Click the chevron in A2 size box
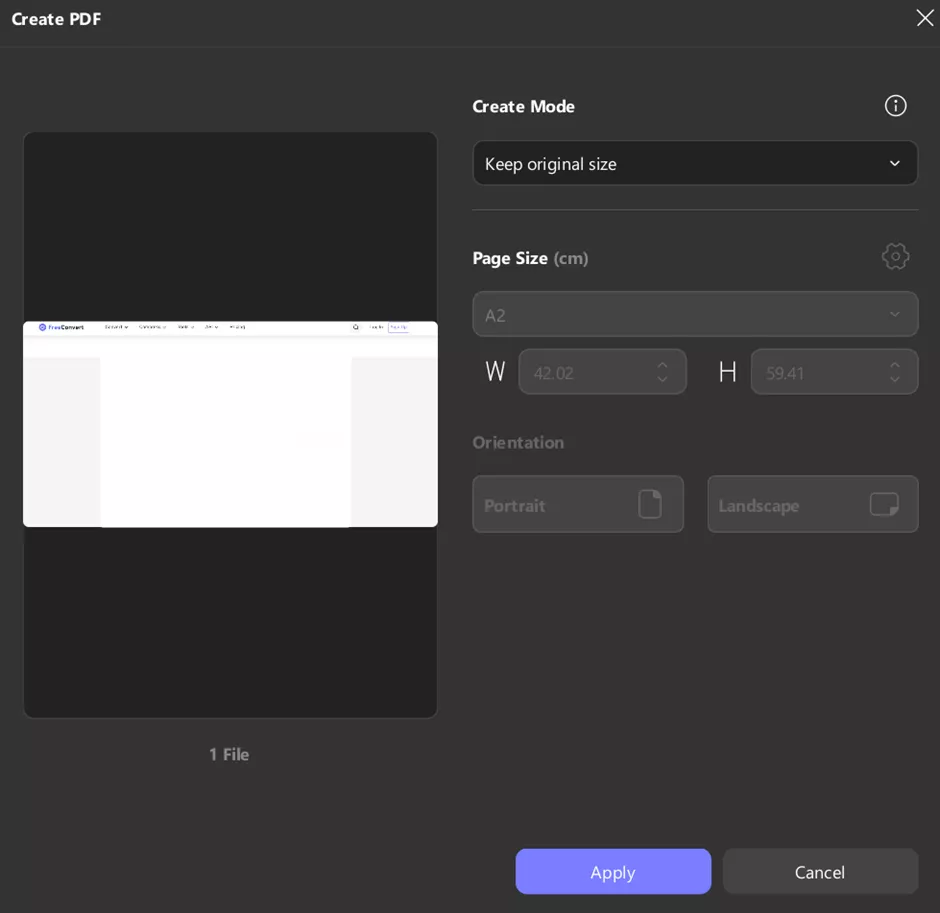 click(894, 315)
